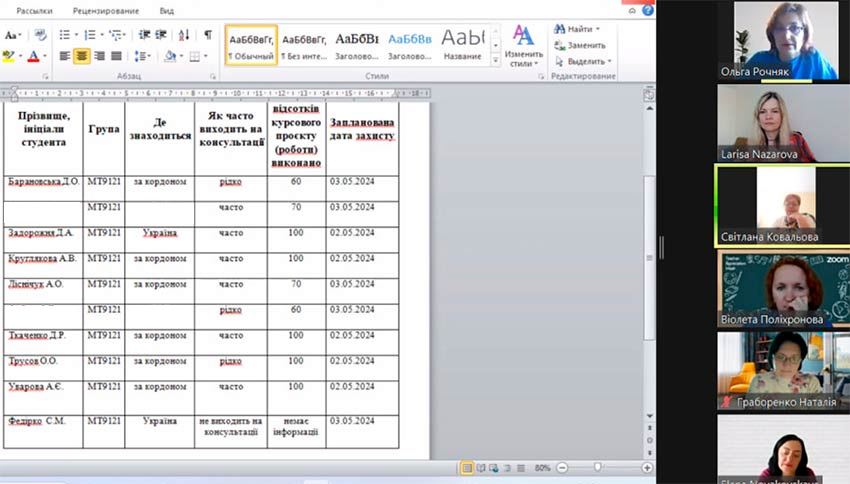Minimize the ribbon with the caret icon

632,11
